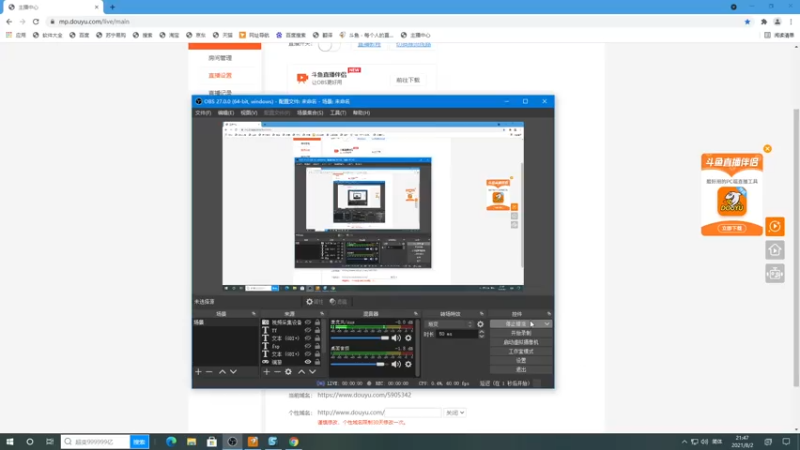The width and height of the screenshot is (800, 450).
Task: Click the start recording button in controls
Action: coord(521,333)
